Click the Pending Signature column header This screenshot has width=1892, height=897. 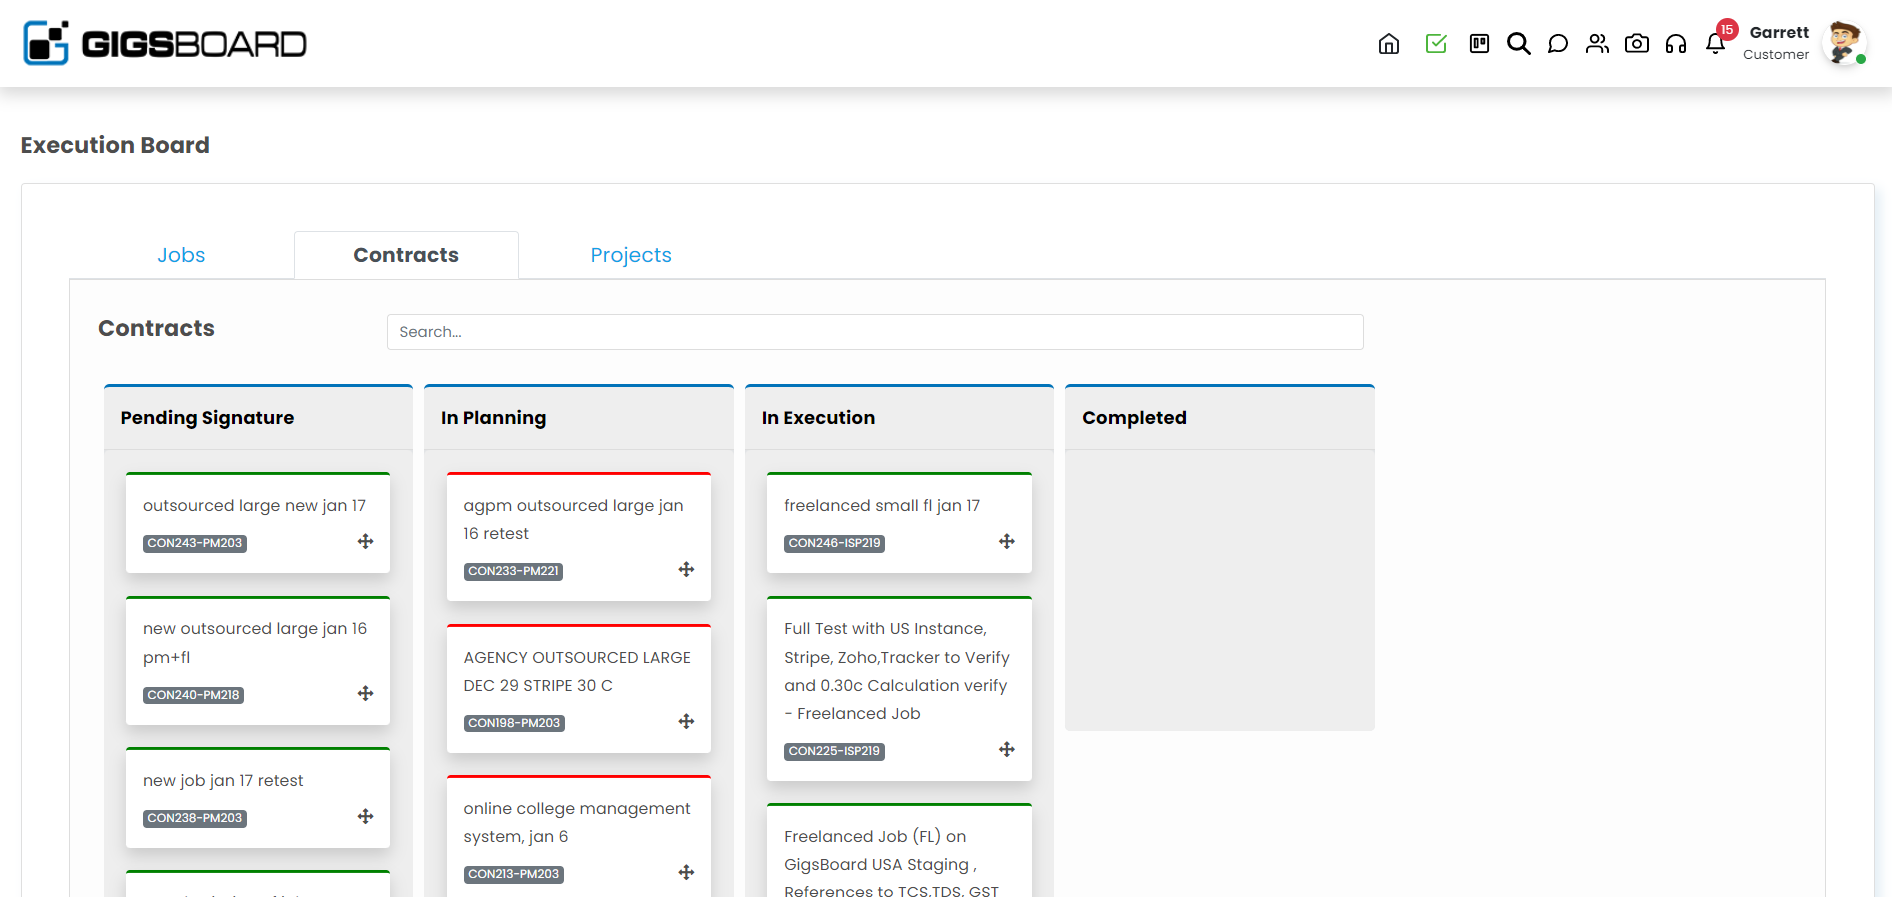pos(207,418)
